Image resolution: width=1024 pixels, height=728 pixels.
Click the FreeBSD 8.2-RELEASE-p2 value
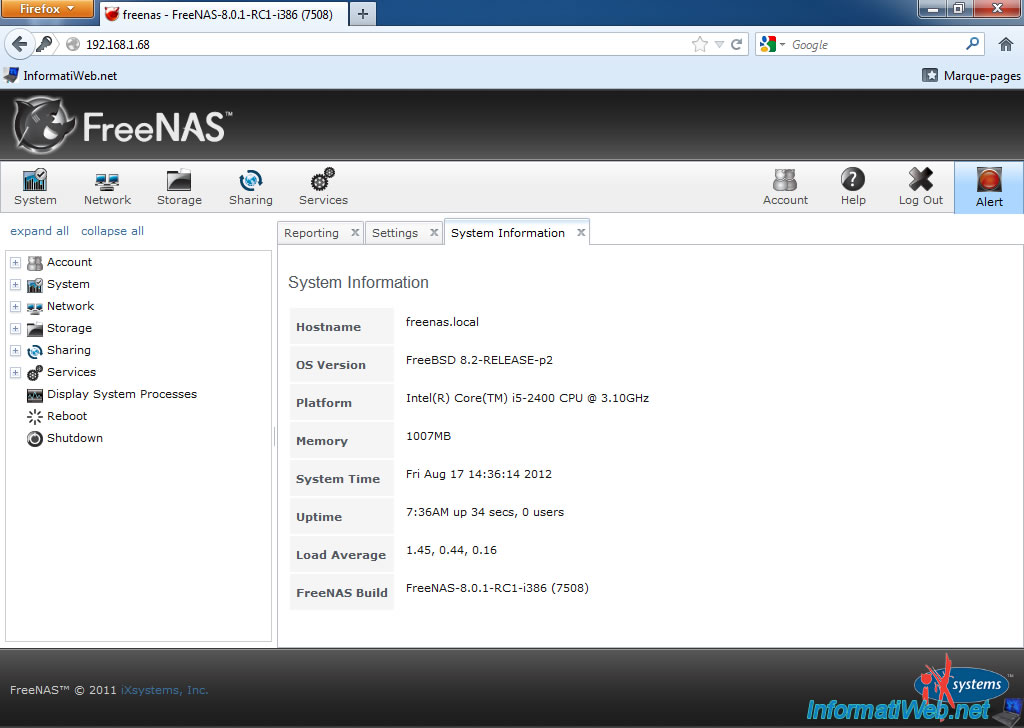click(479, 360)
